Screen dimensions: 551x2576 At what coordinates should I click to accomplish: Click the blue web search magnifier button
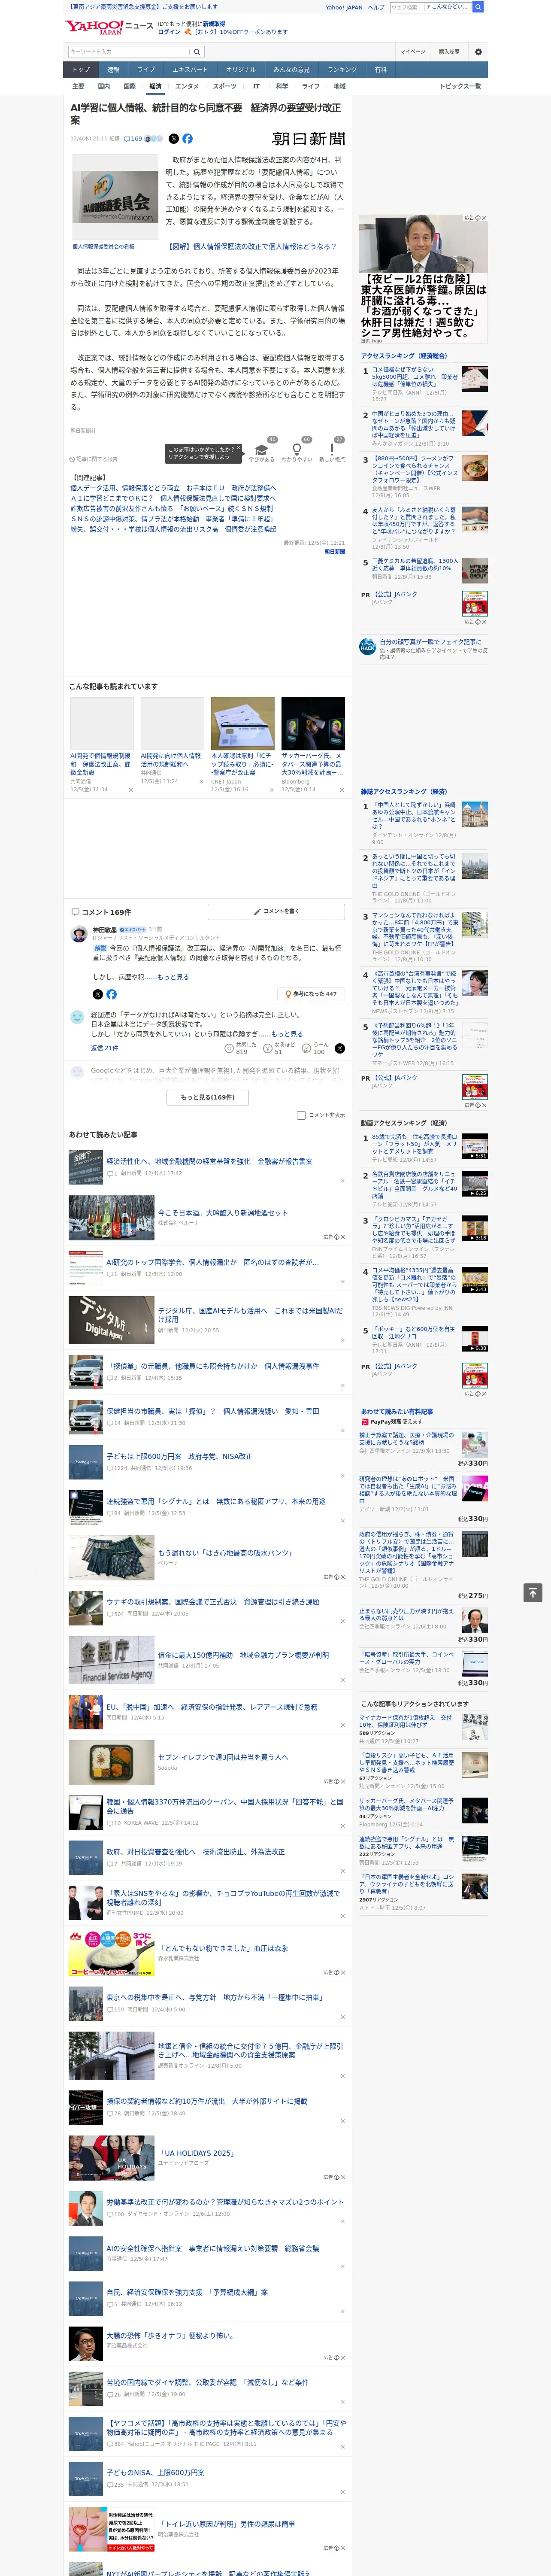pyautogui.click(x=478, y=7)
